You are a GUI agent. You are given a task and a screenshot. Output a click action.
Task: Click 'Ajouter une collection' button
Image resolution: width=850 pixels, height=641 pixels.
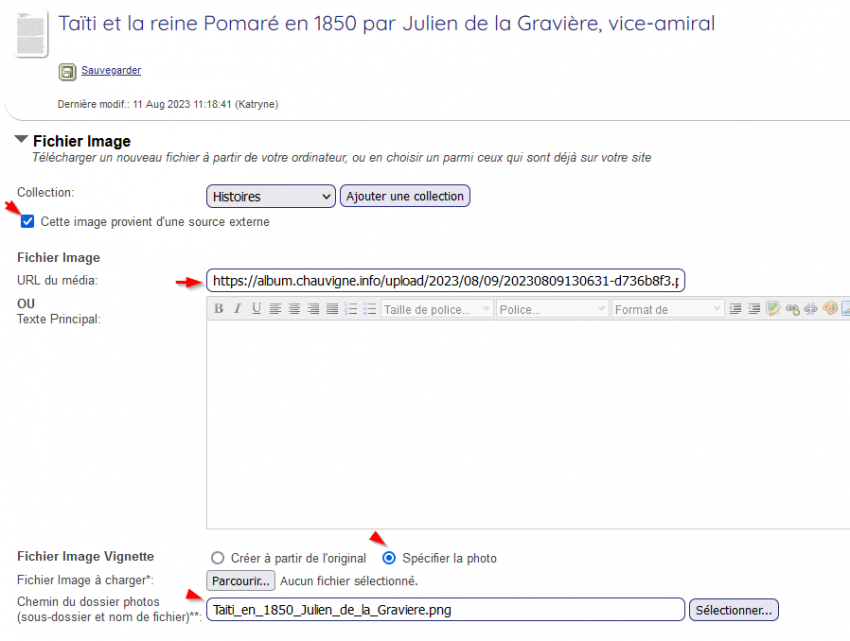point(405,197)
